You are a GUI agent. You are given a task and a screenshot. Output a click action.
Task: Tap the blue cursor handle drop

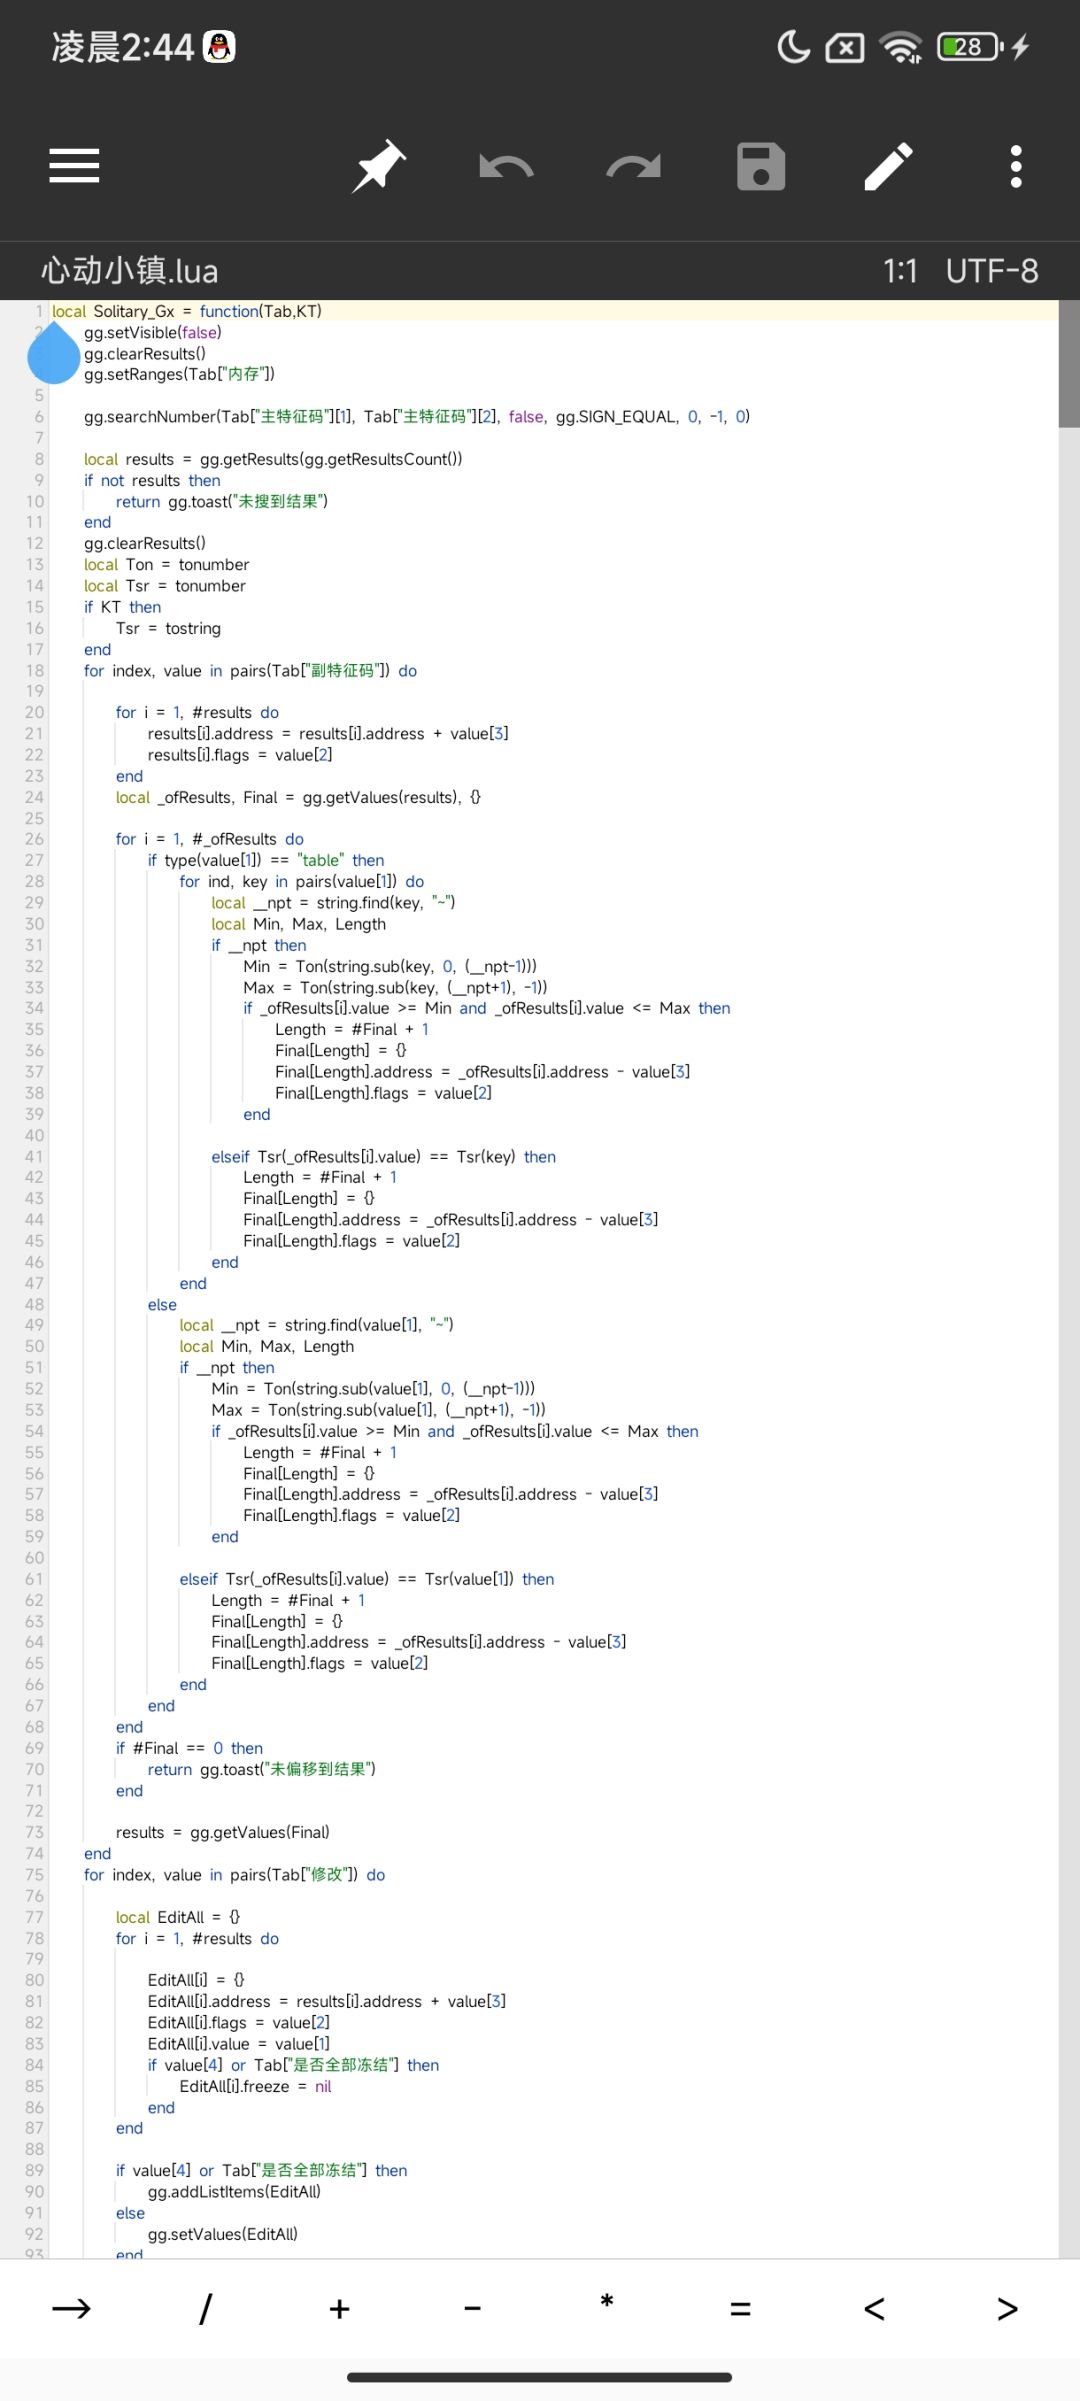[x=53, y=353]
